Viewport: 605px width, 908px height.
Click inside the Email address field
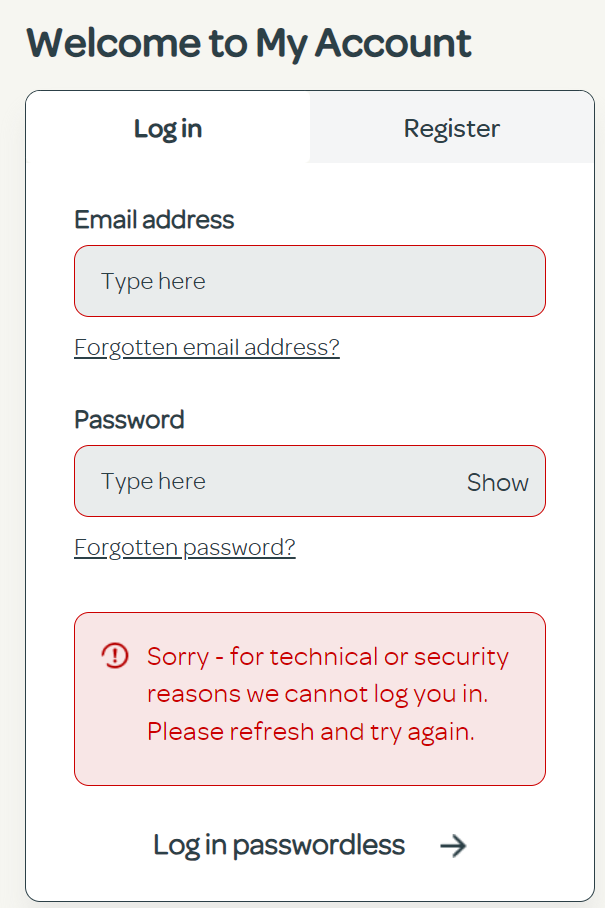310,281
